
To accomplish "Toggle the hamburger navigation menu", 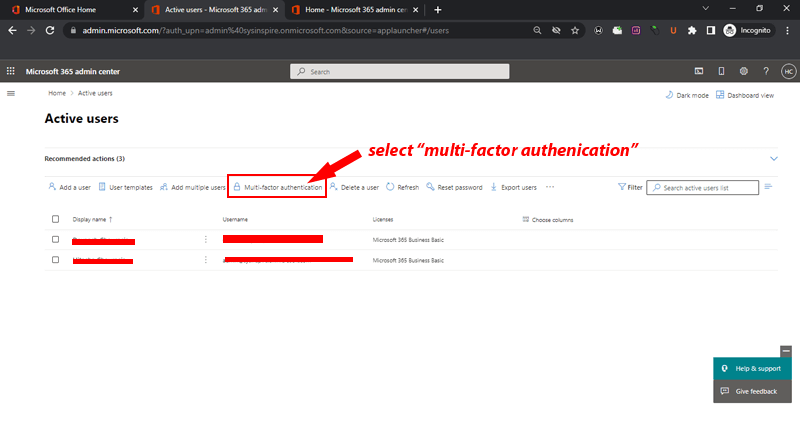I will pos(11,93).
